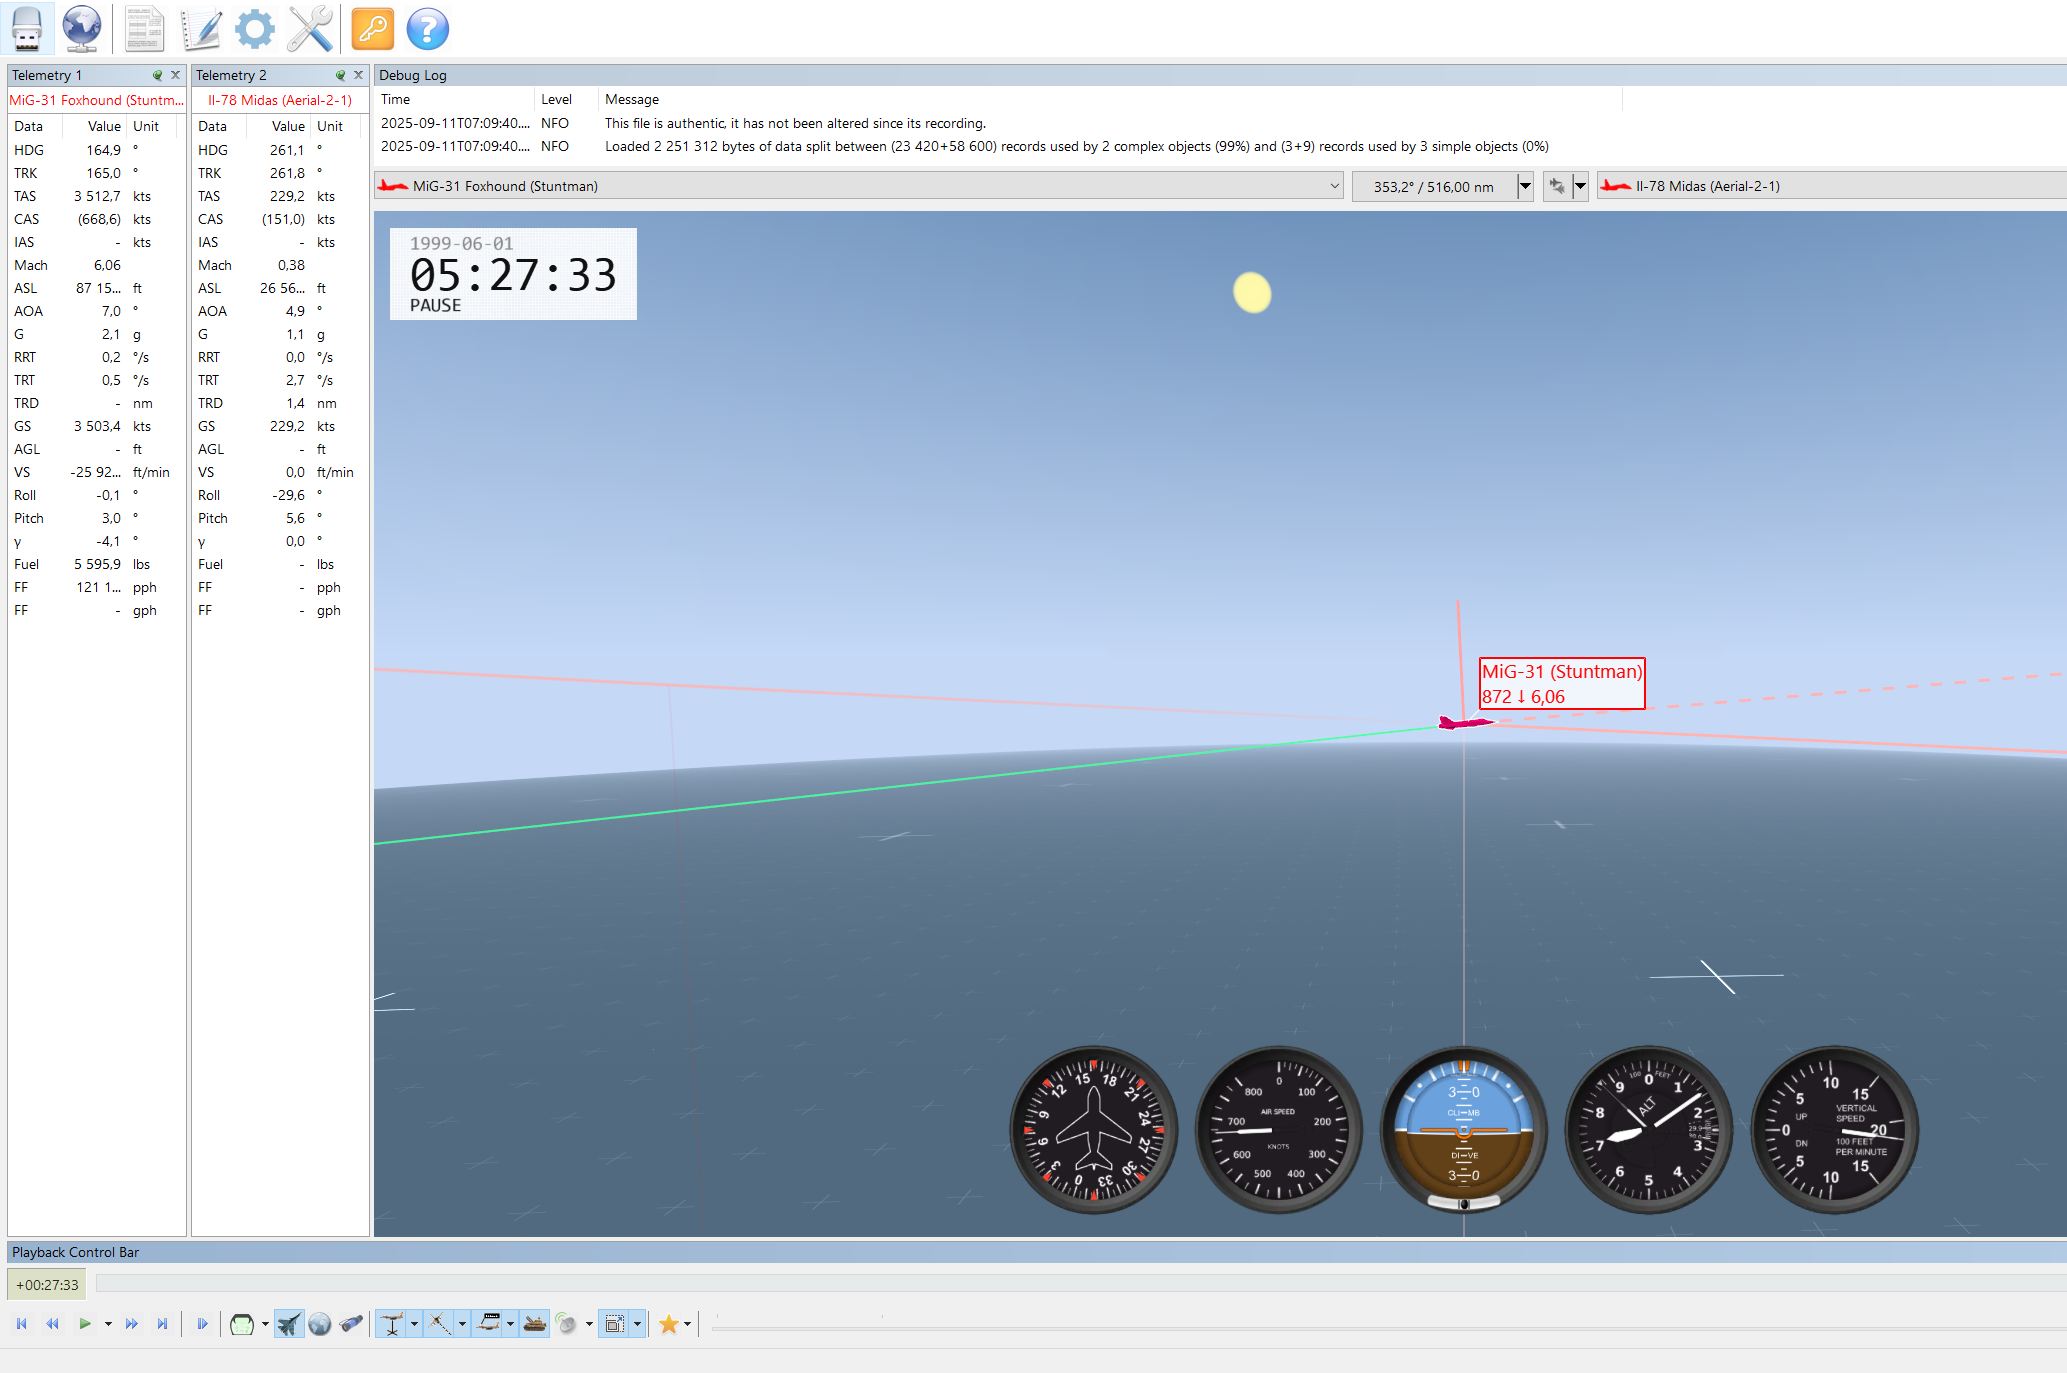This screenshot has height=1373, width=2067.
Task: Open settings via blue gear icon
Action: click(x=255, y=29)
